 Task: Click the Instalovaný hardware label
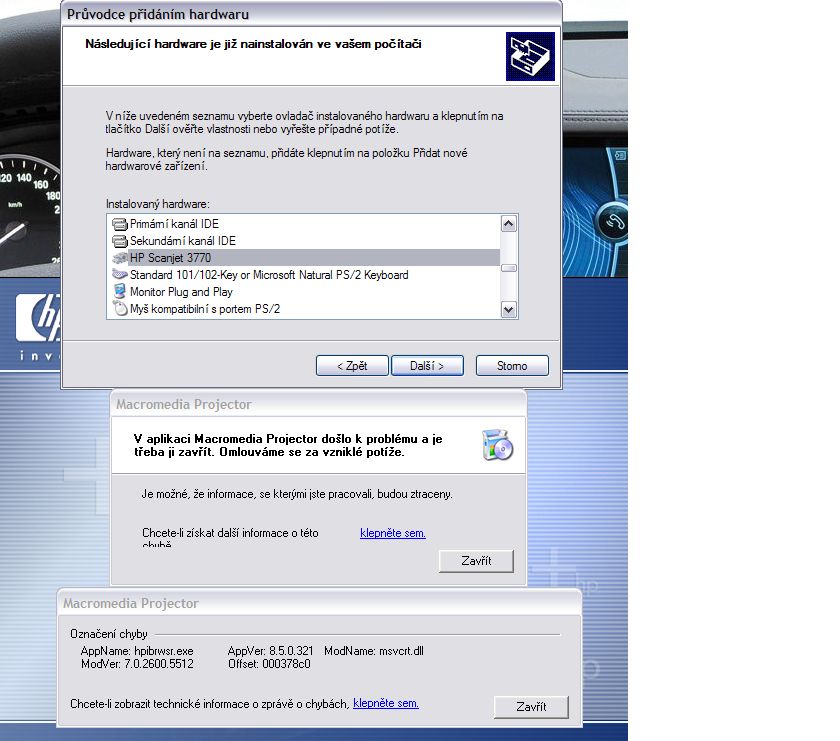[x=158, y=204]
